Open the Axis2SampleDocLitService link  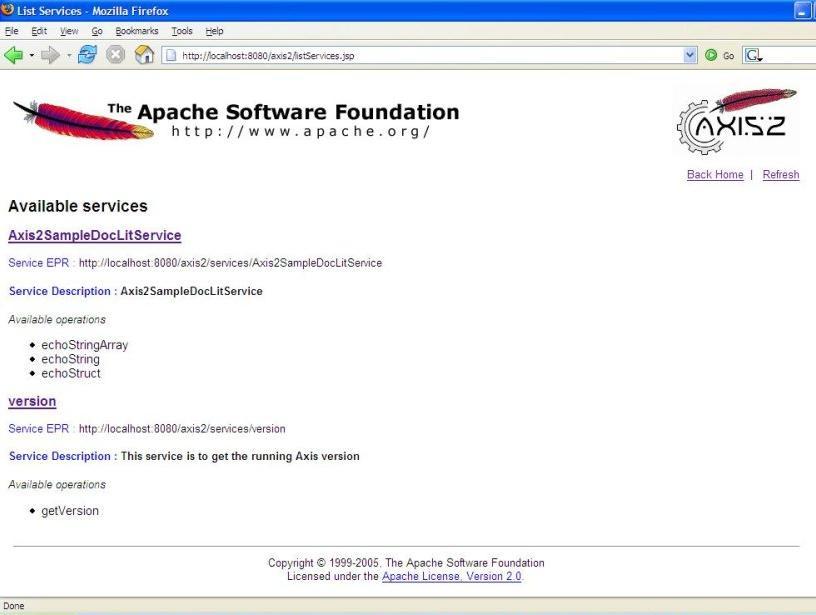pos(95,235)
